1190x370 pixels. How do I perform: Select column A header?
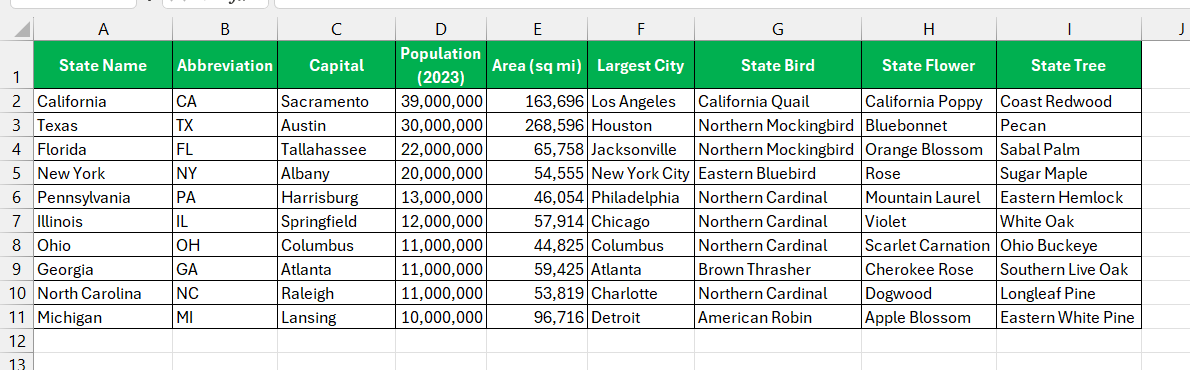pyautogui.click(x=103, y=30)
